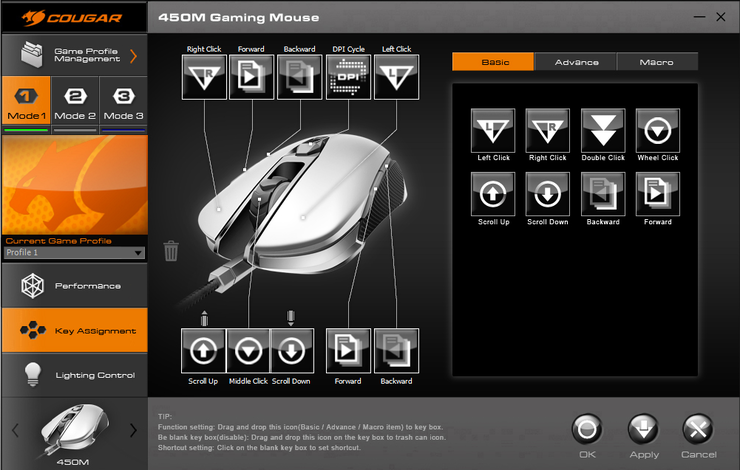This screenshot has width=740, height=470.
Task: Open the Macro tab
Action: pyautogui.click(x=656, y=62)
